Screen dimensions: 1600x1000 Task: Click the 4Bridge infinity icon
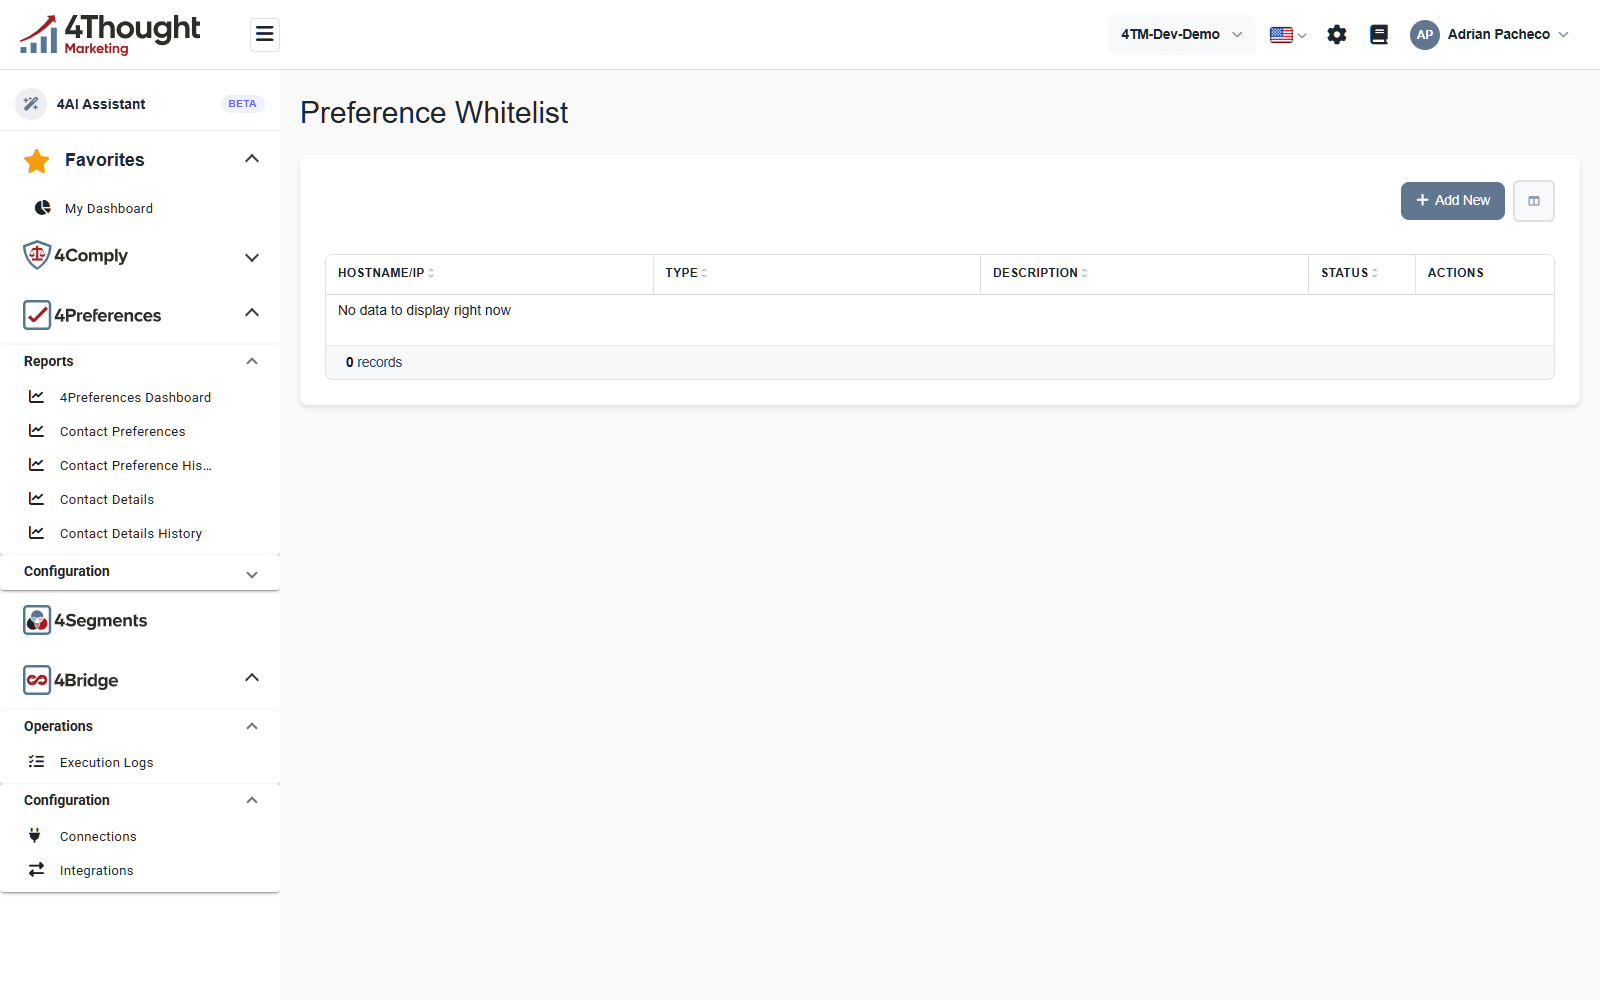(37, 680)
